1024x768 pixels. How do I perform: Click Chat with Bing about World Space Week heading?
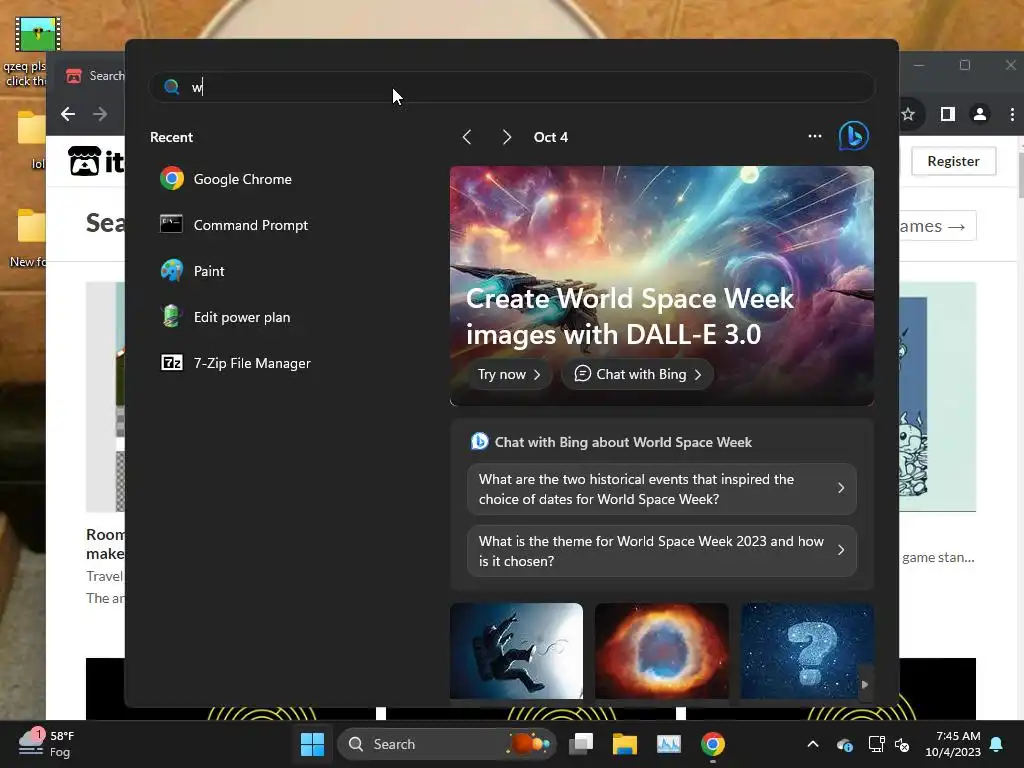pos(623,442)
